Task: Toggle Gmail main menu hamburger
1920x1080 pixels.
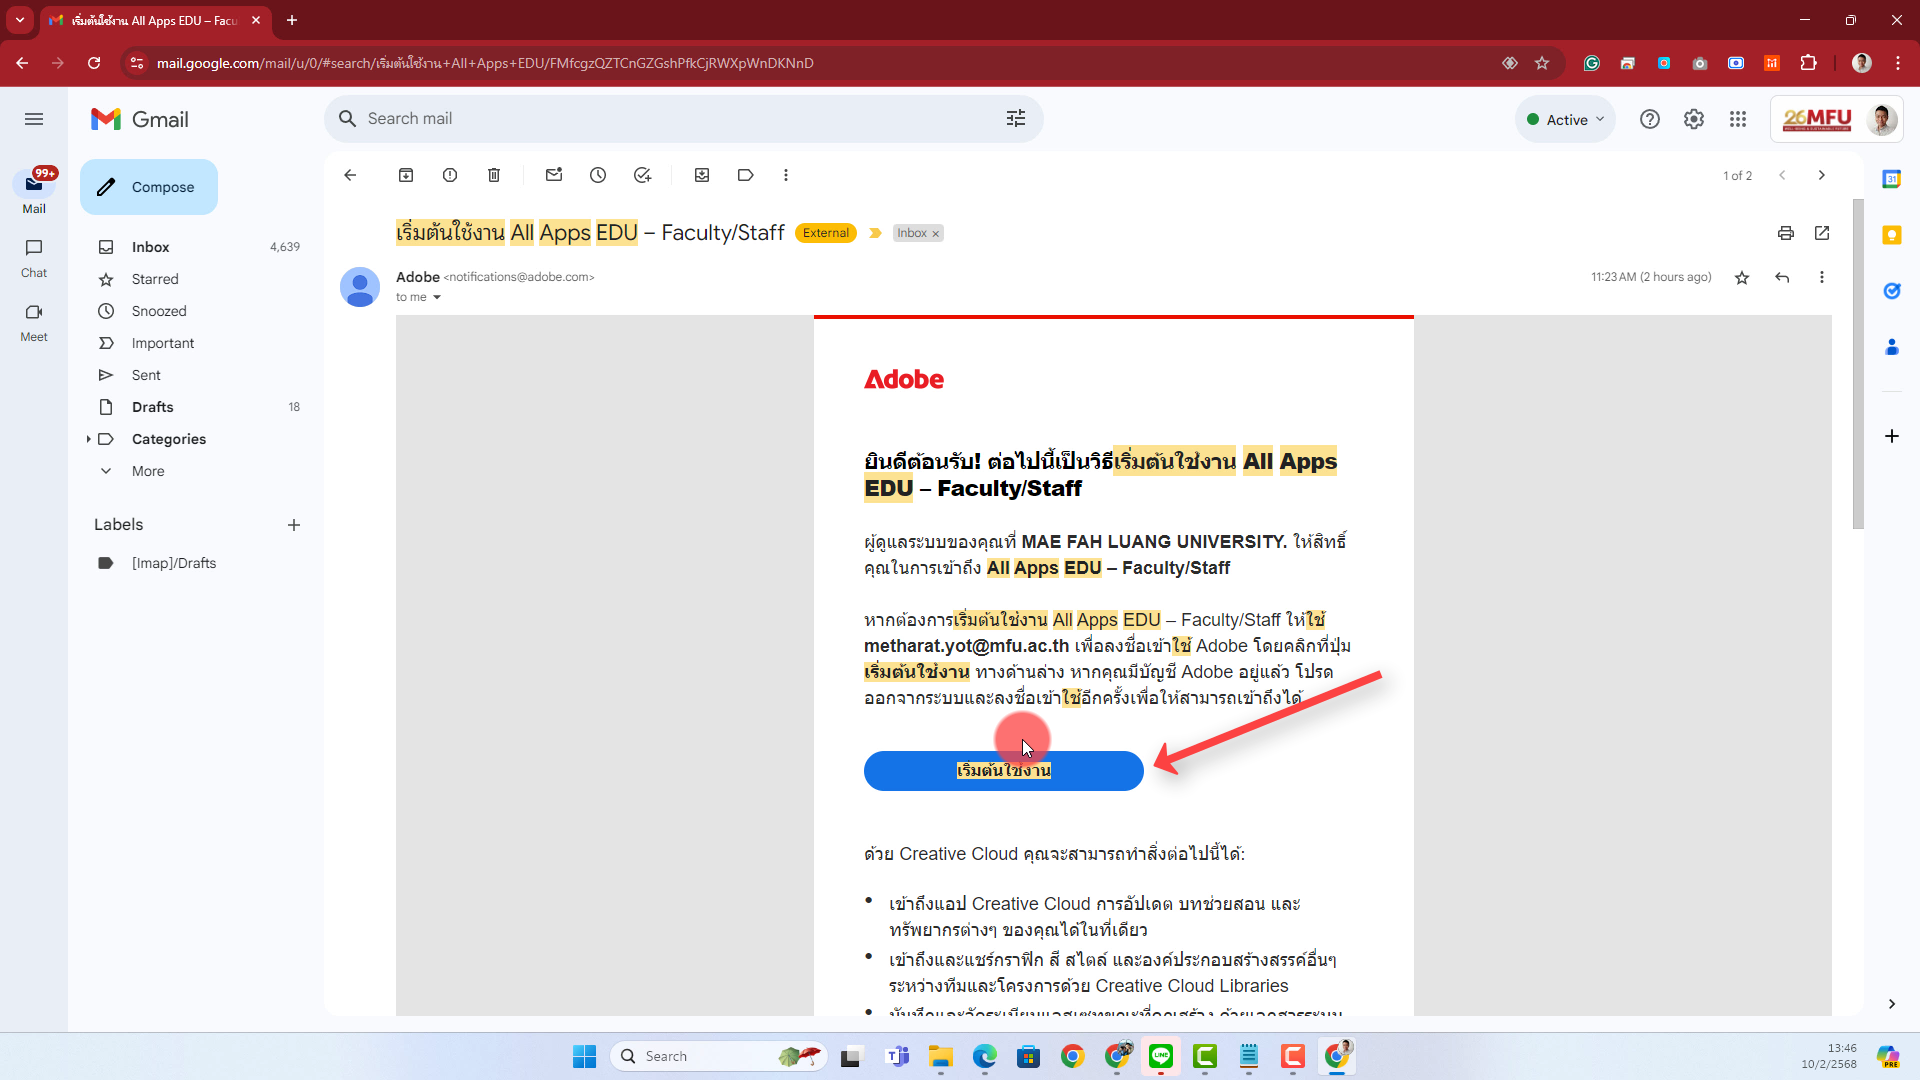Action: 34,119
